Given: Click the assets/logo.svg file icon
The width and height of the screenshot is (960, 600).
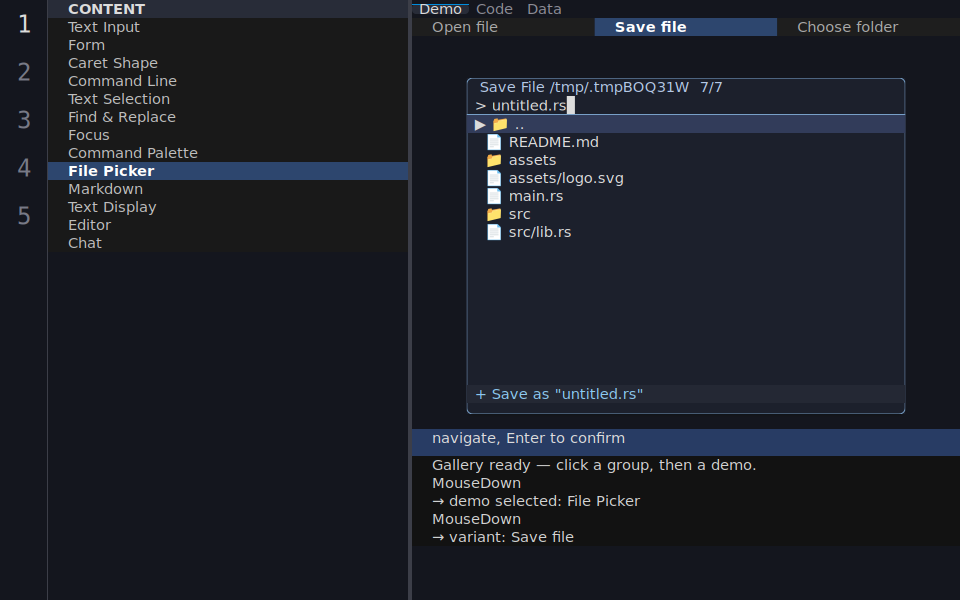Looking at the screenshot, I should coord(494,178).
